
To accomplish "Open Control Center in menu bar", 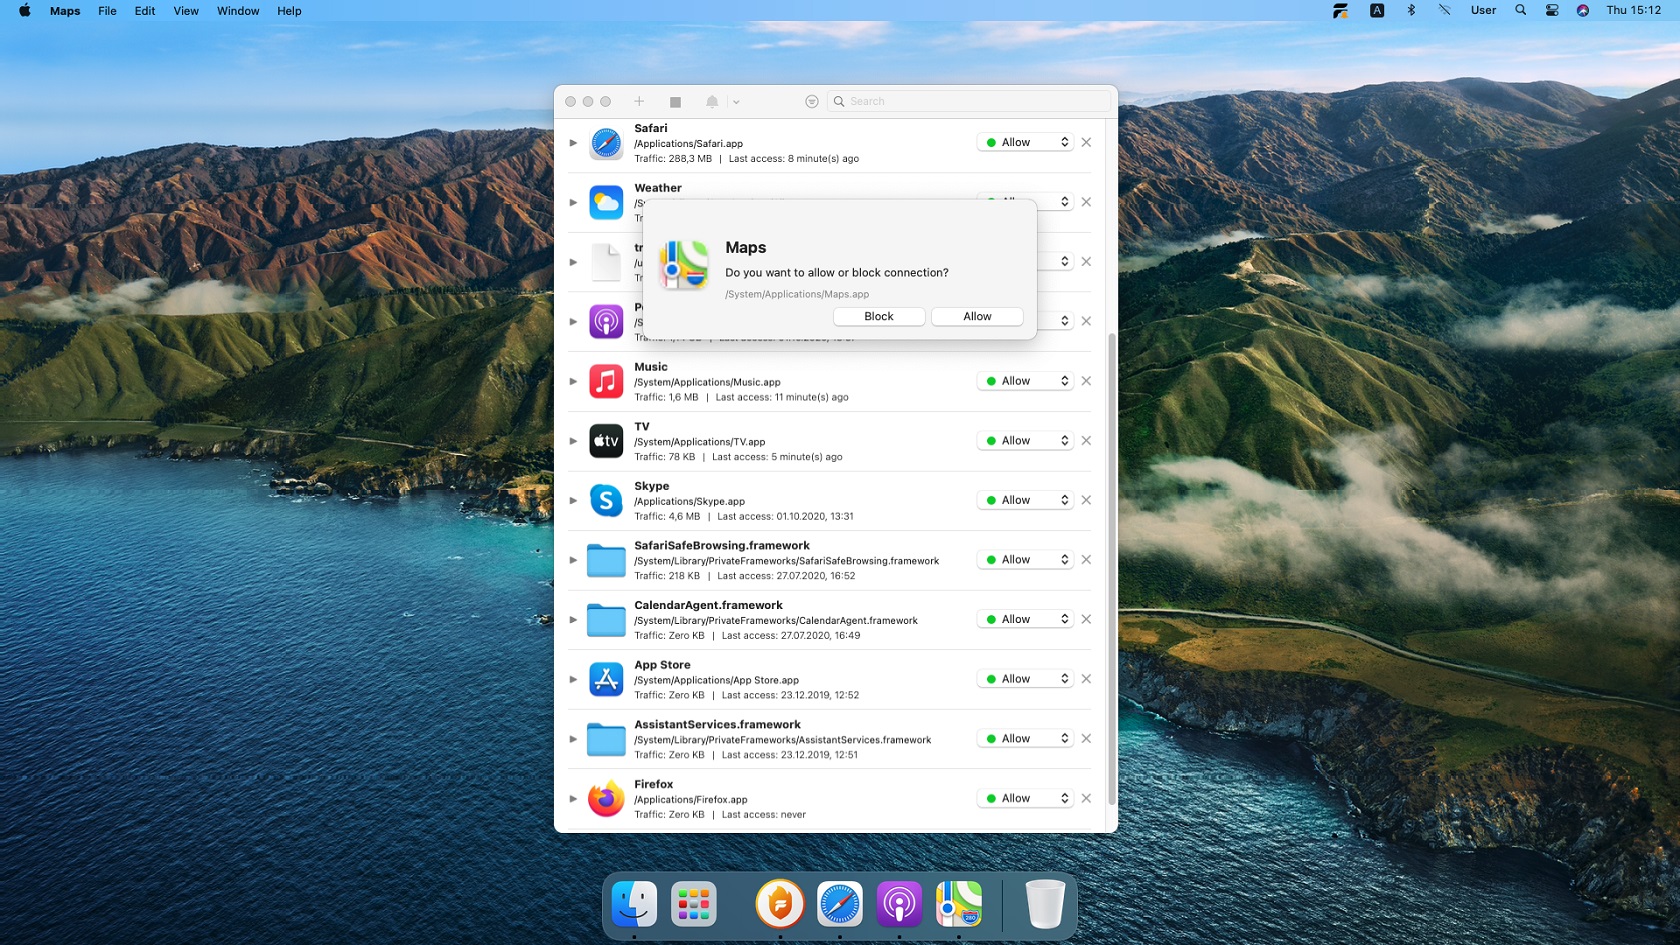I will click(1552, 10).
